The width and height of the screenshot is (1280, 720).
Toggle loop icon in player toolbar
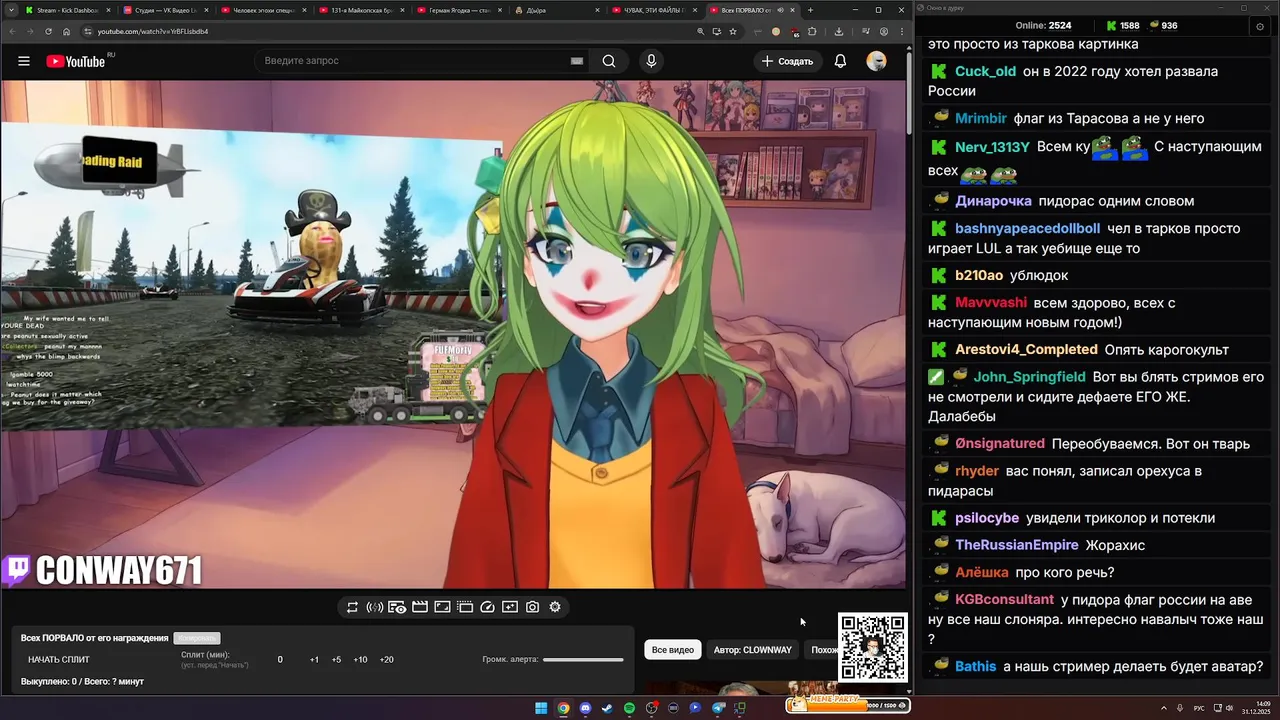(352, 607)
